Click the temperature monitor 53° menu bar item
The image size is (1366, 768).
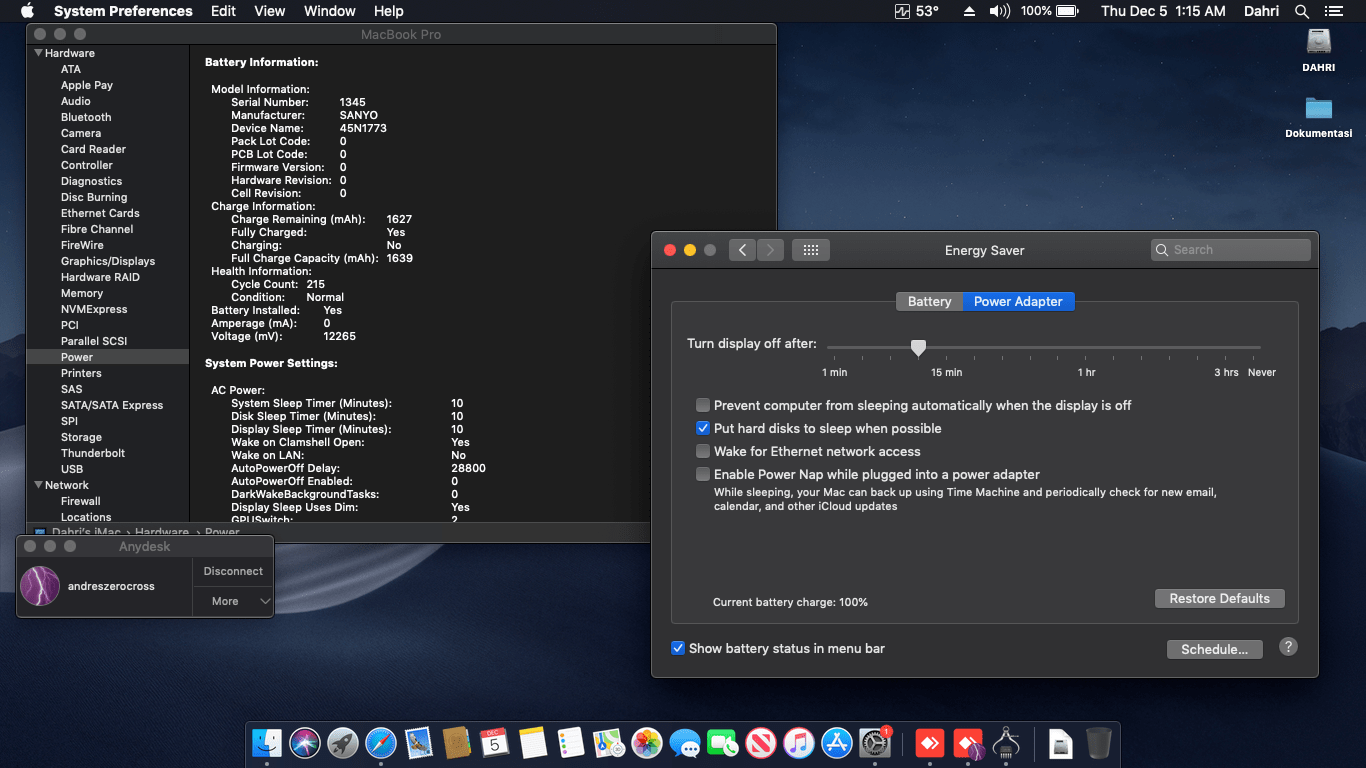click(x=917, y=11)
